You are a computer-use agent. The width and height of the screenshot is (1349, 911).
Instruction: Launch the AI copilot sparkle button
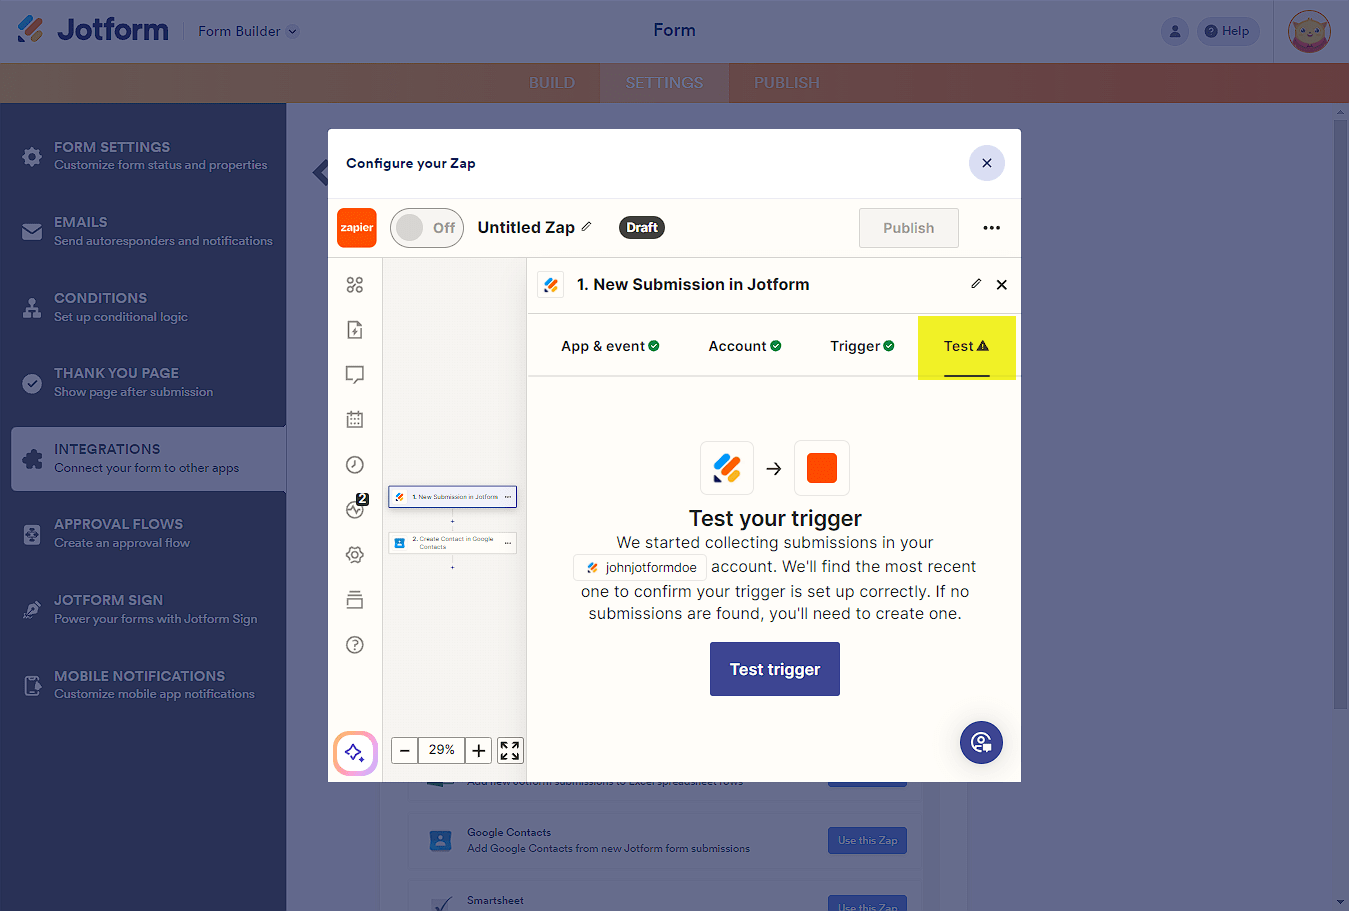coord(355,753)
